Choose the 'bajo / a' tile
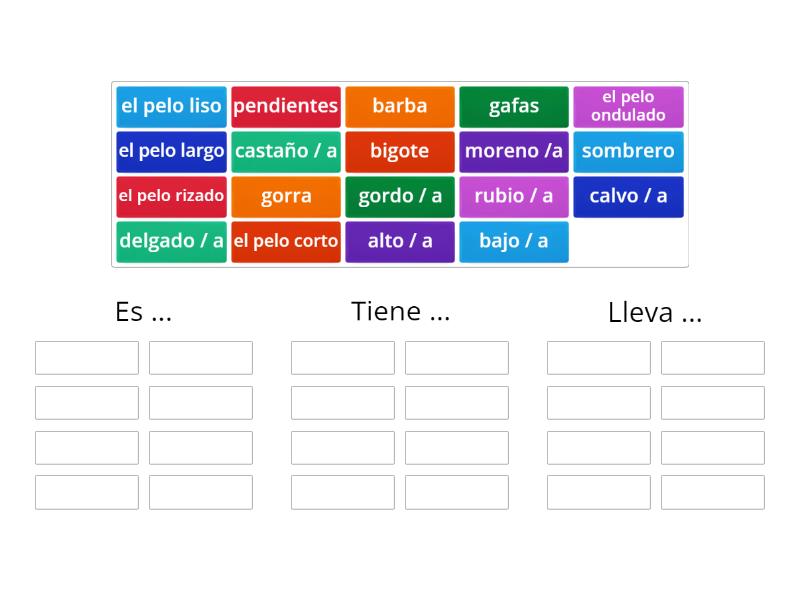Viewport: 800px width, 600px height. [514, 241]
